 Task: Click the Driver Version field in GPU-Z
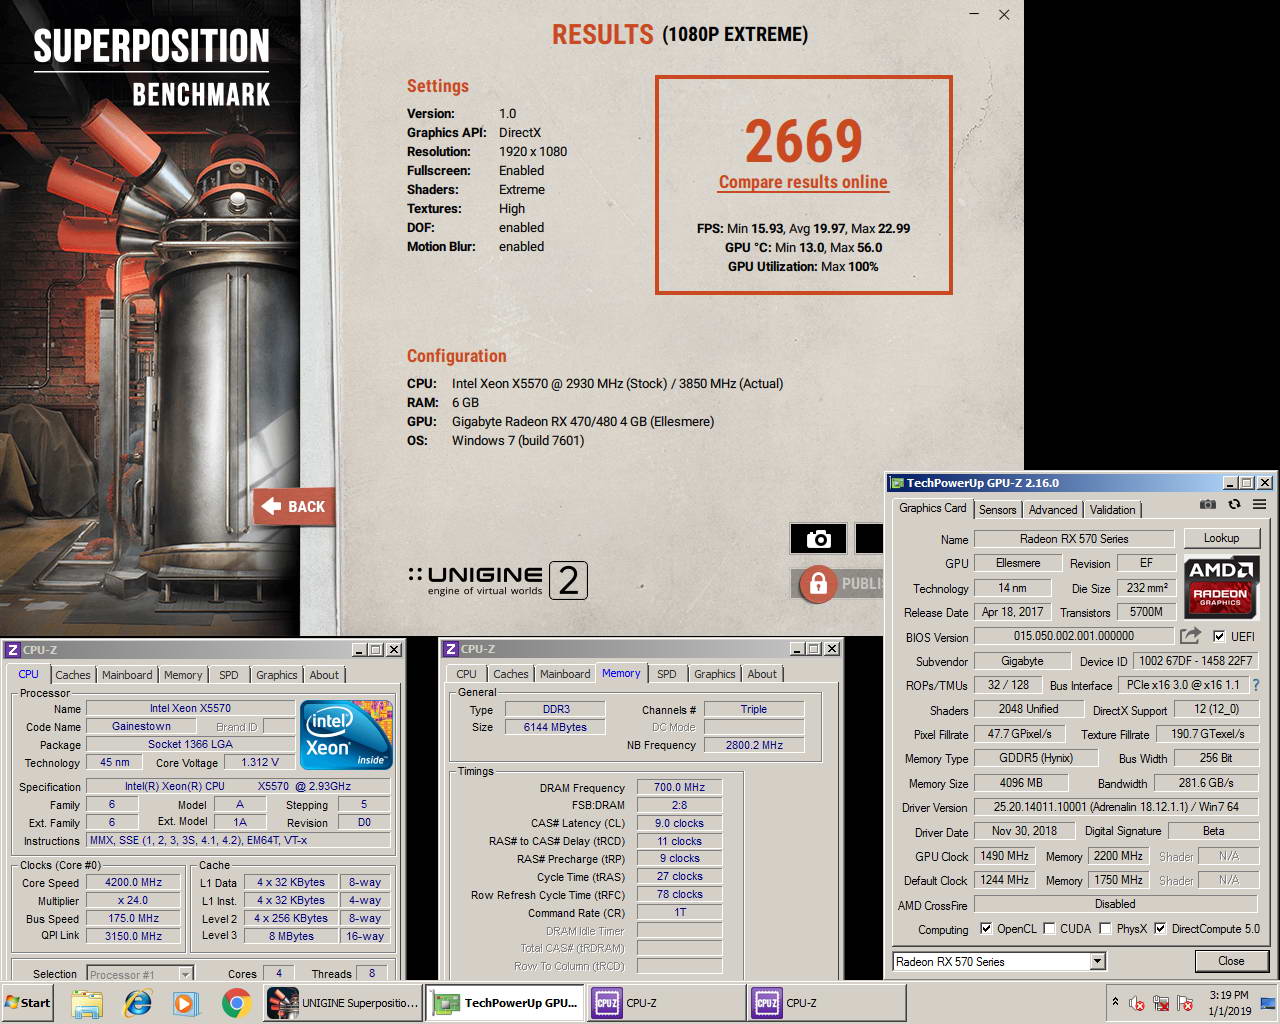click(1115, 807)
